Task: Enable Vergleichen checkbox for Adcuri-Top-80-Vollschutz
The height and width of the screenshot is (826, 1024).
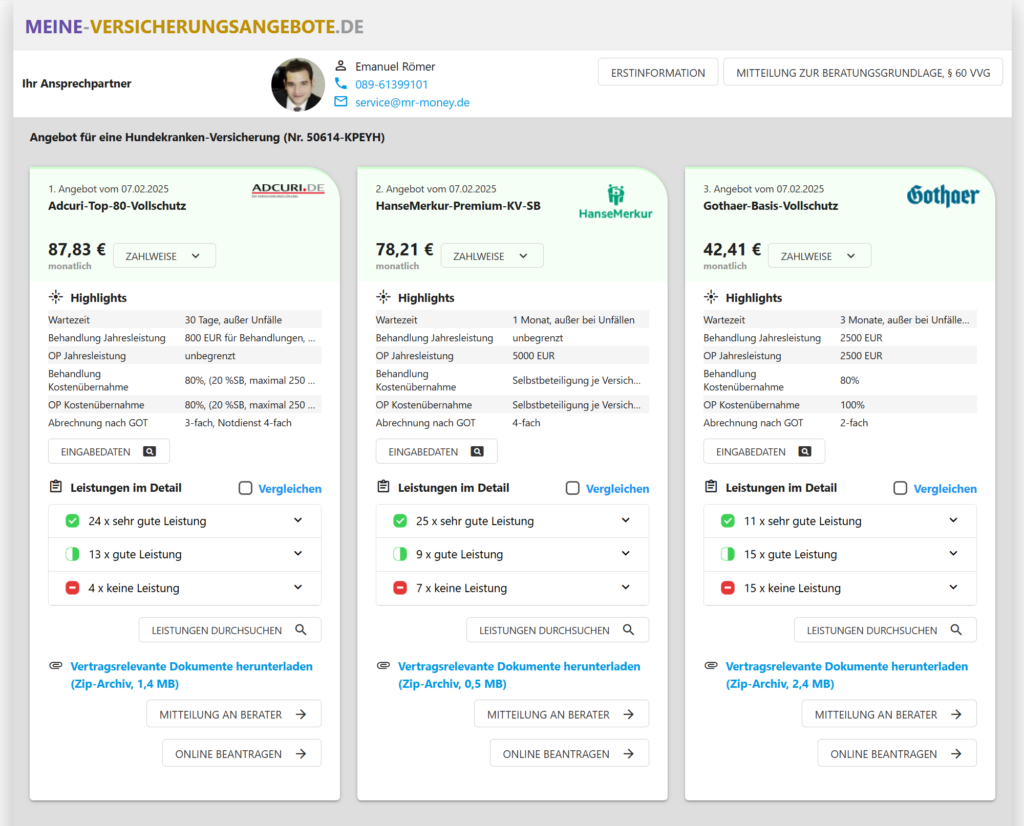Action: tap(245, 488)
